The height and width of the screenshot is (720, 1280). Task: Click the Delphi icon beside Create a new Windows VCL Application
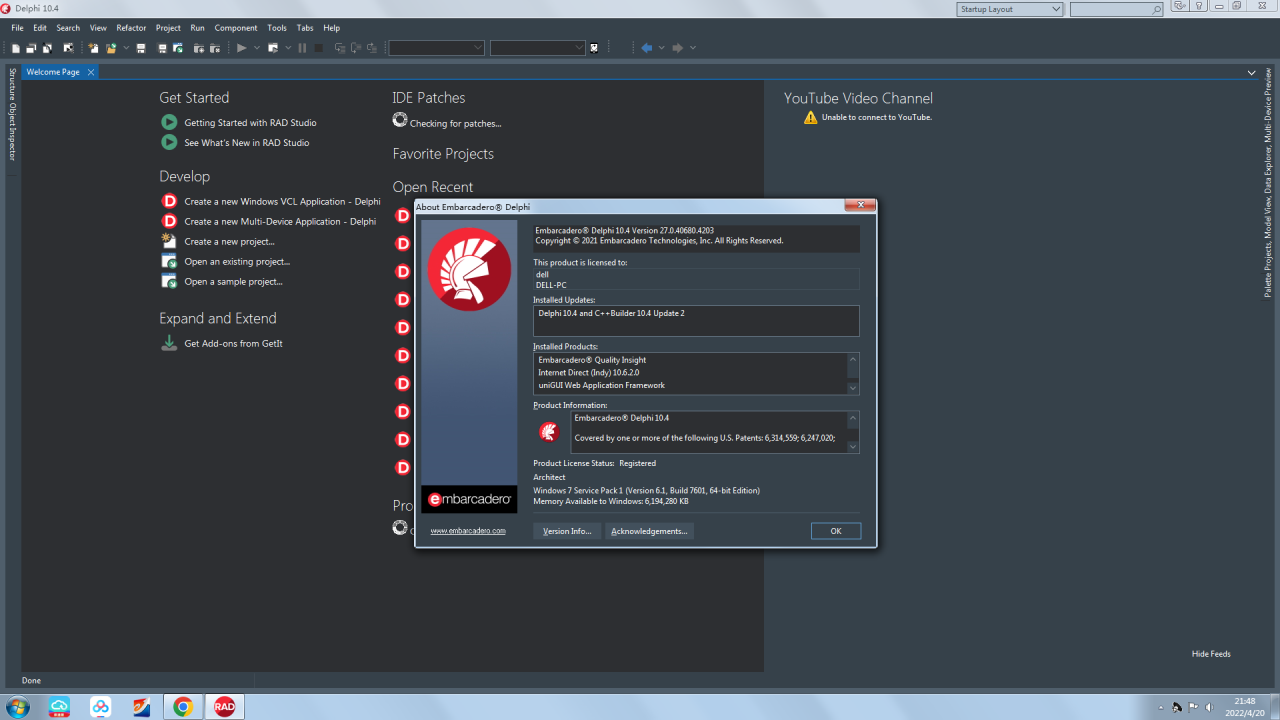click(169, 201)
